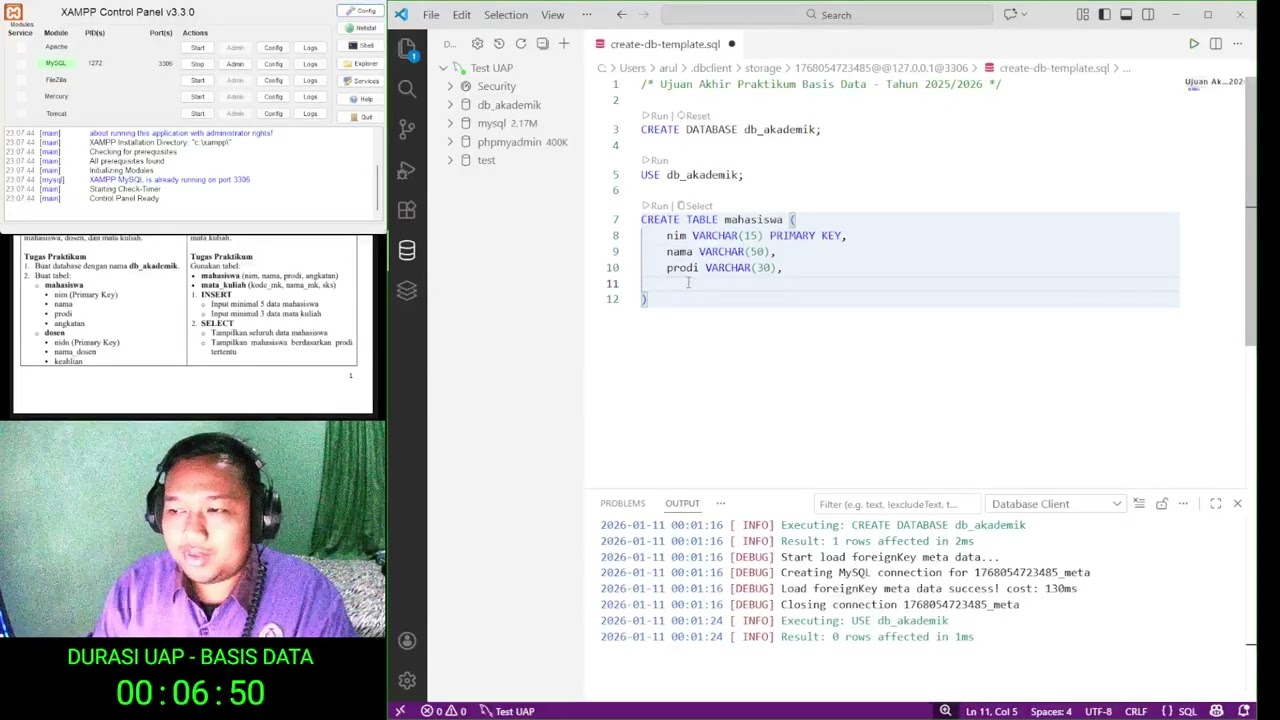Click the zoom magnifier in status bar
1280x720 pixels.
(x=945, y=711)
